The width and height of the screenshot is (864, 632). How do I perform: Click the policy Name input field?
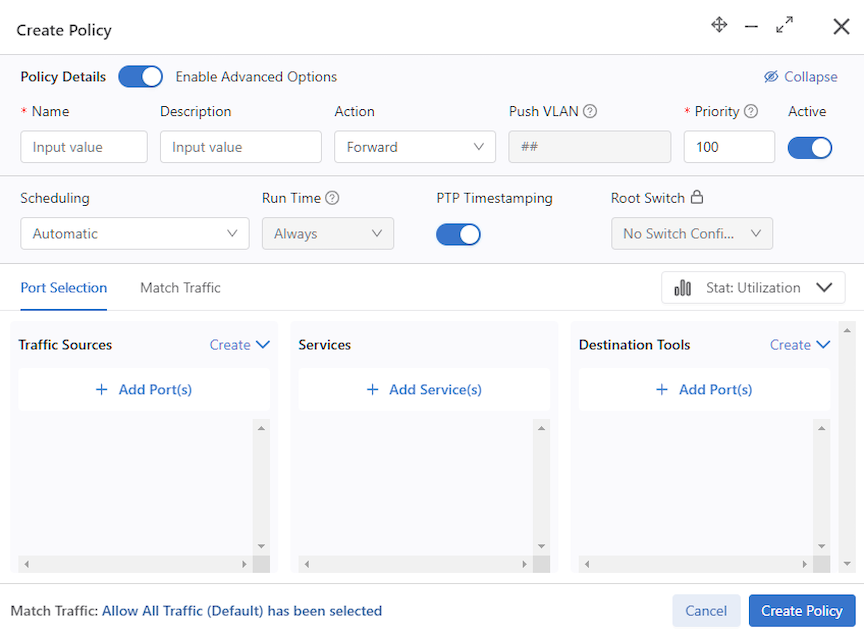[x=84, y=147]
